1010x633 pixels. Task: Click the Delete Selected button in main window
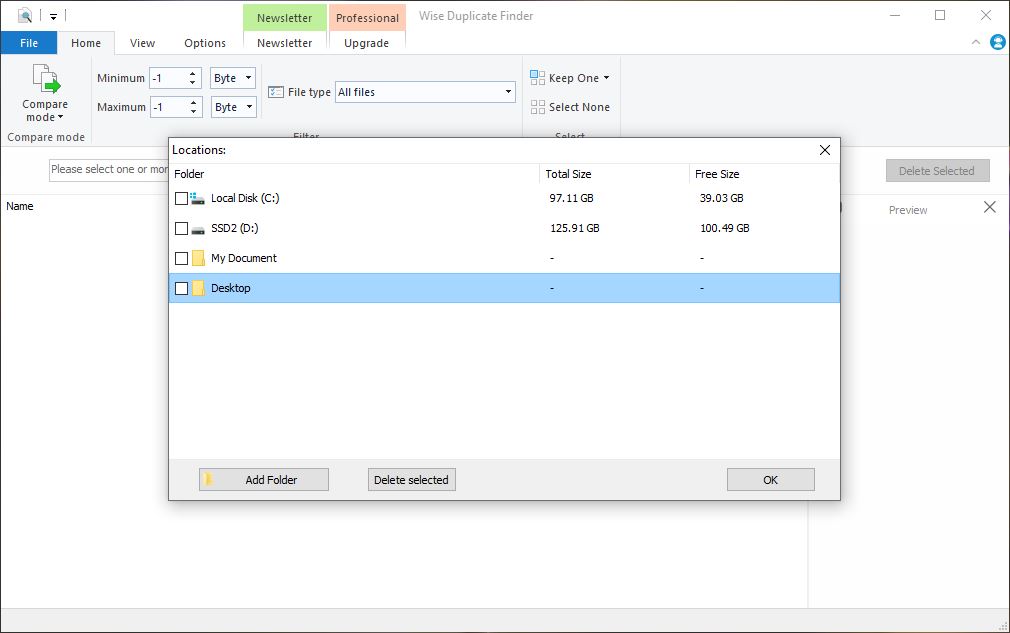click(937, 171)
